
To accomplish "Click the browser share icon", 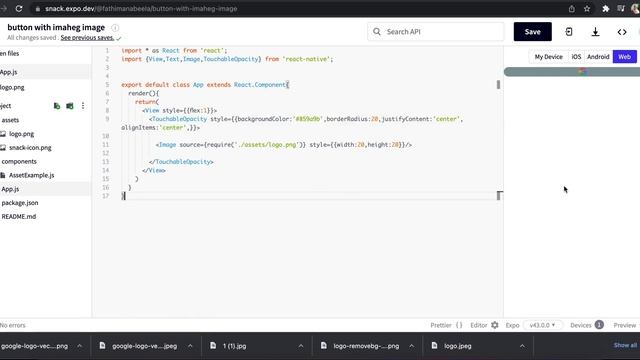I will (x=572, y=9).
